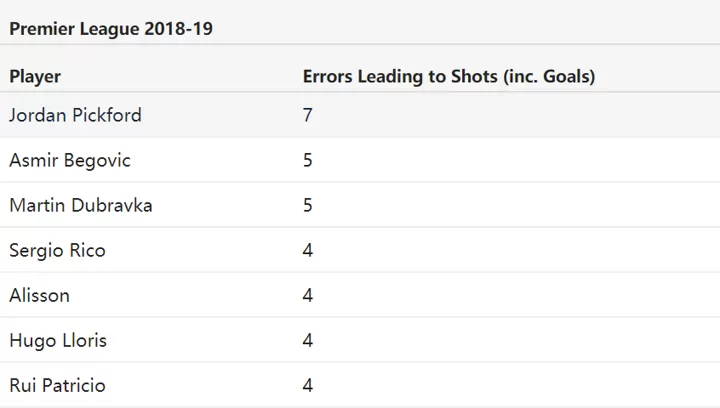Select the Asmir Begovic player cell

pyautogui.click(x=70, y=160)
